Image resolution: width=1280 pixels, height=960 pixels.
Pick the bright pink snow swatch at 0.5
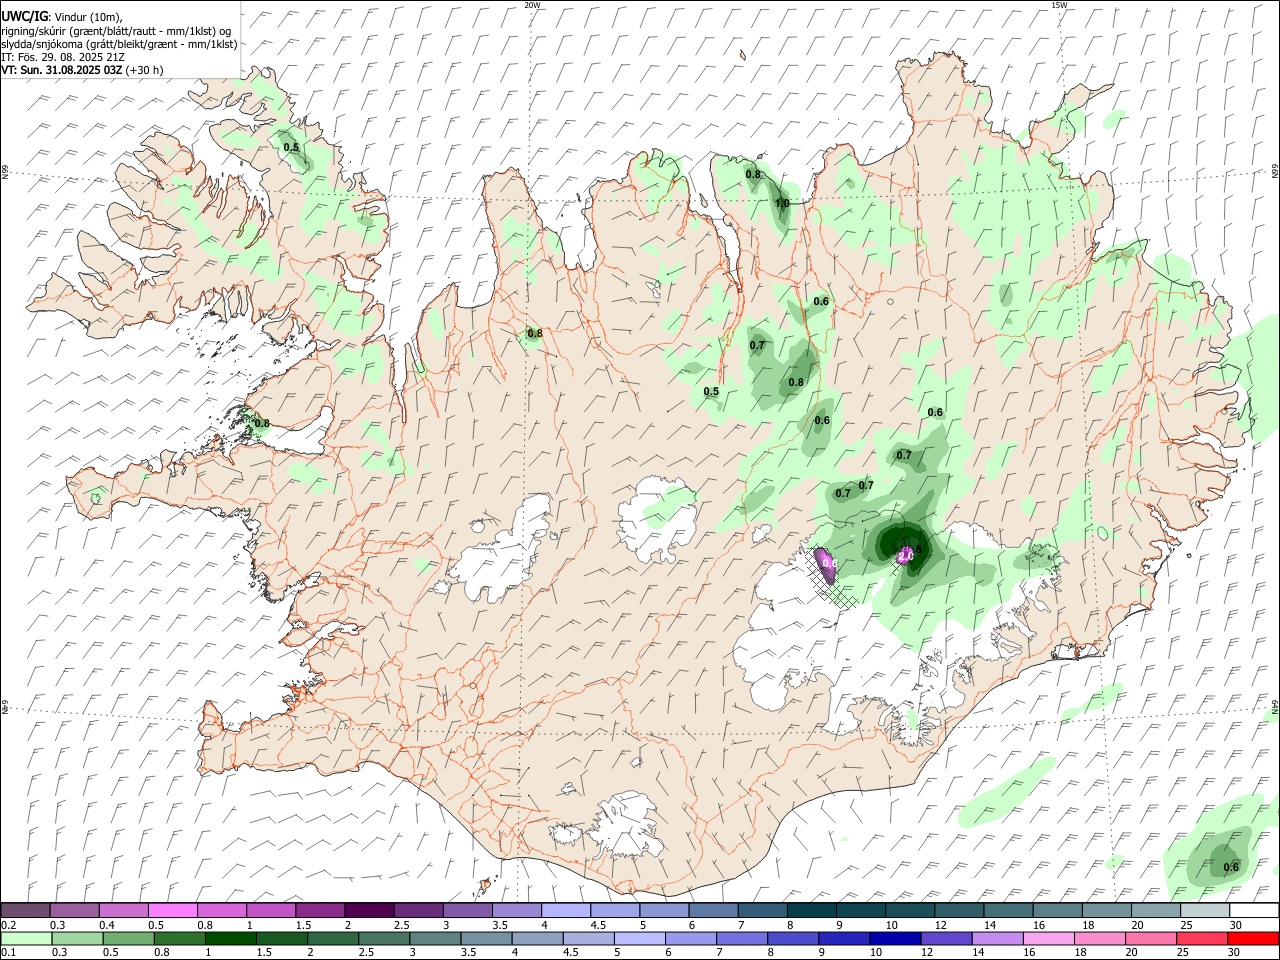click(x=172, y=911)
